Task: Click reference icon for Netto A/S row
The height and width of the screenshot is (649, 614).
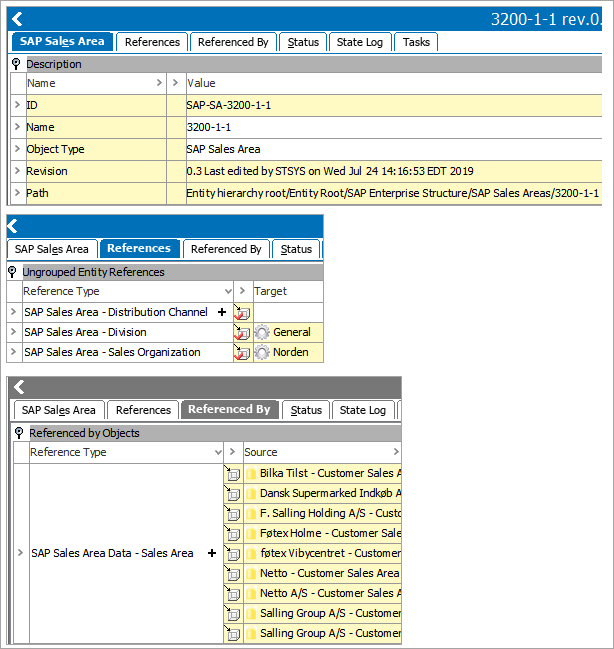Action: [x=232, y=593]
